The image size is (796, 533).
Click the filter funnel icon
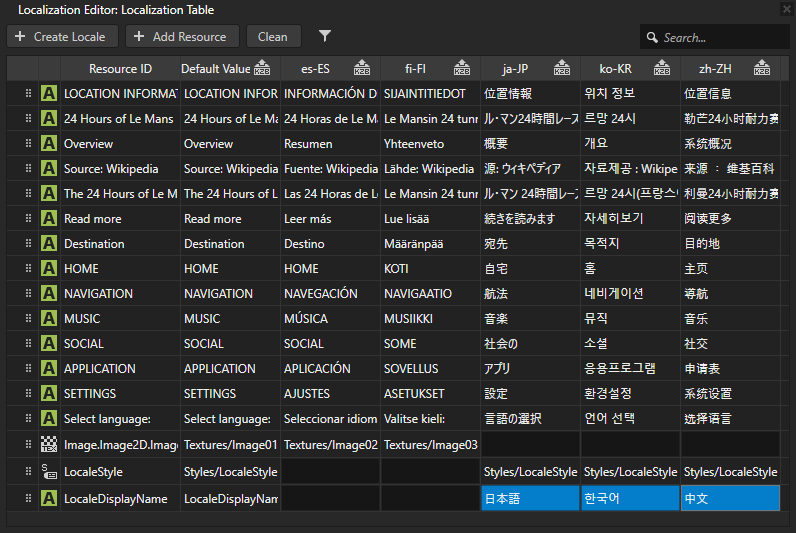[x=325, y=37]
